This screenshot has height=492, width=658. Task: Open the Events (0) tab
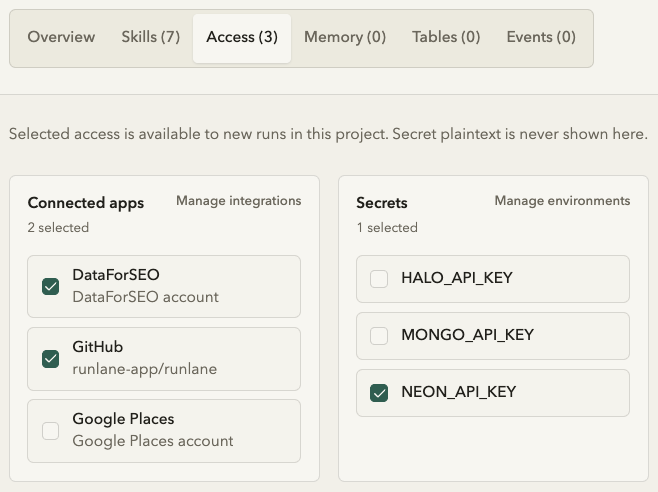point(541,37)
